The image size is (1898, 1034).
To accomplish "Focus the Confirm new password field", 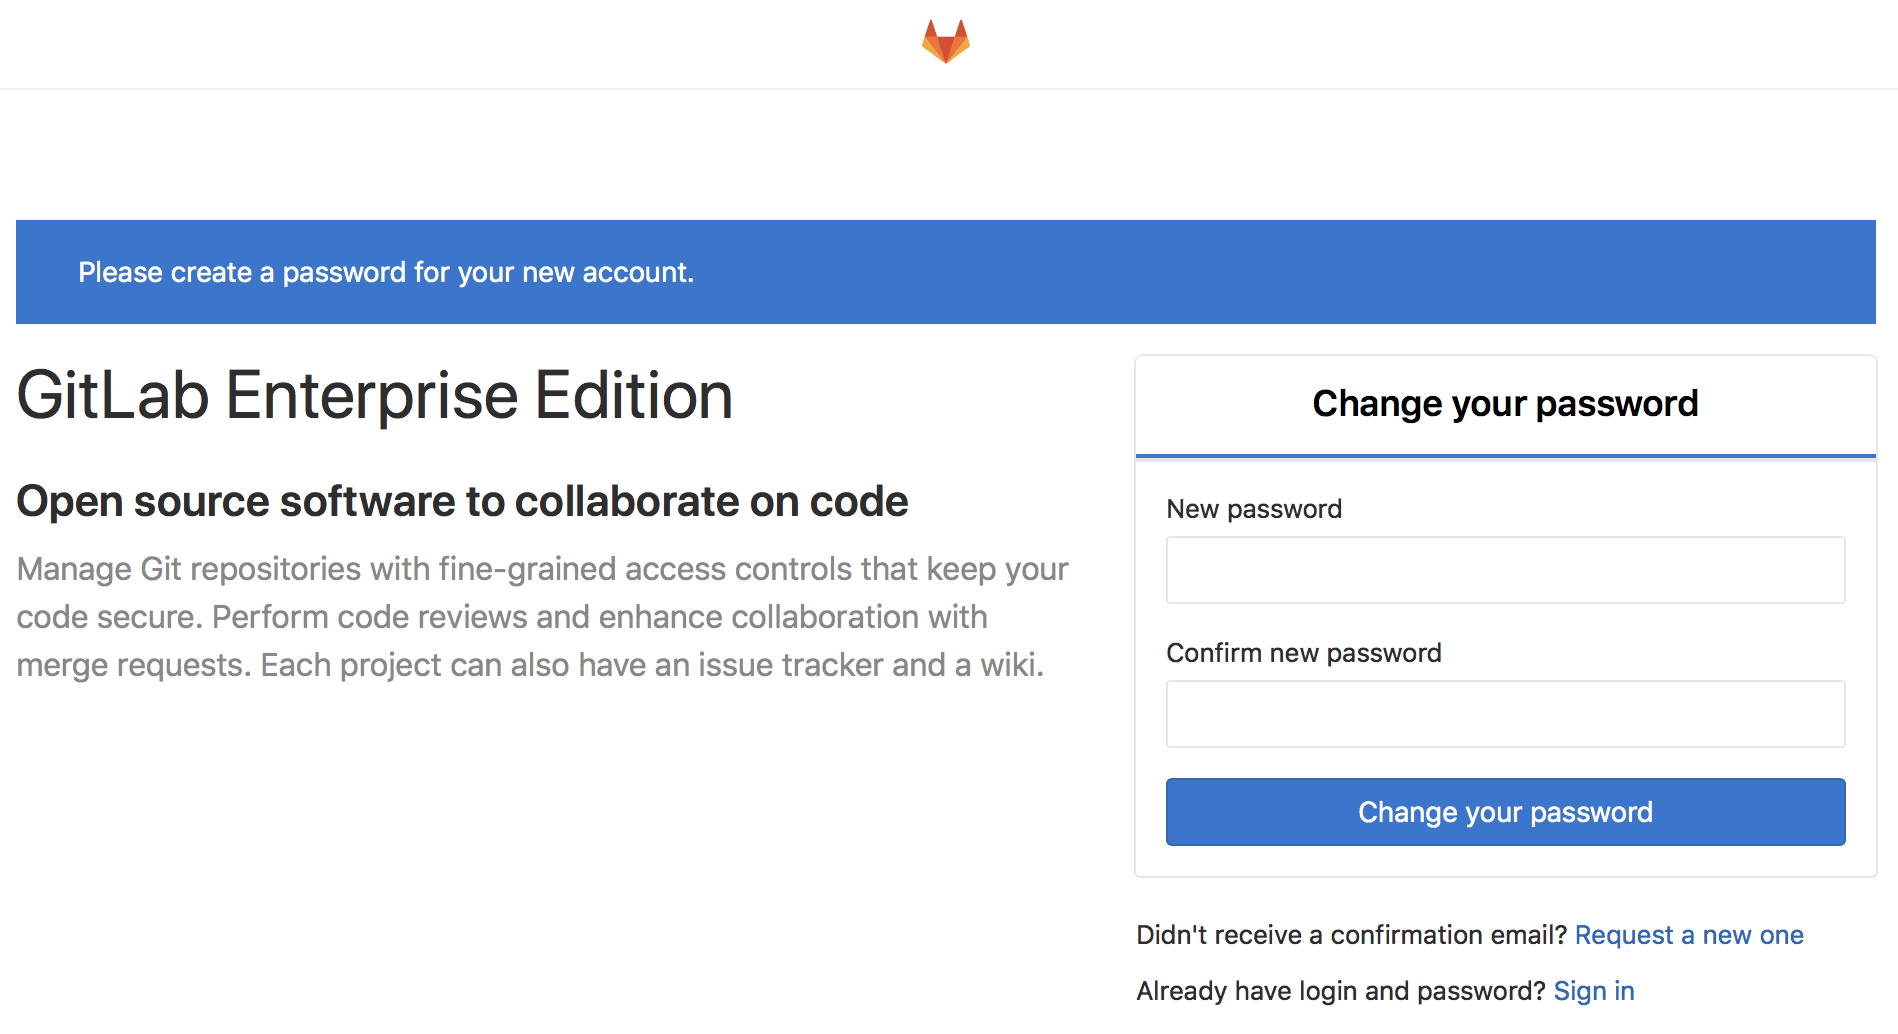I will (x=1504, y=713).
